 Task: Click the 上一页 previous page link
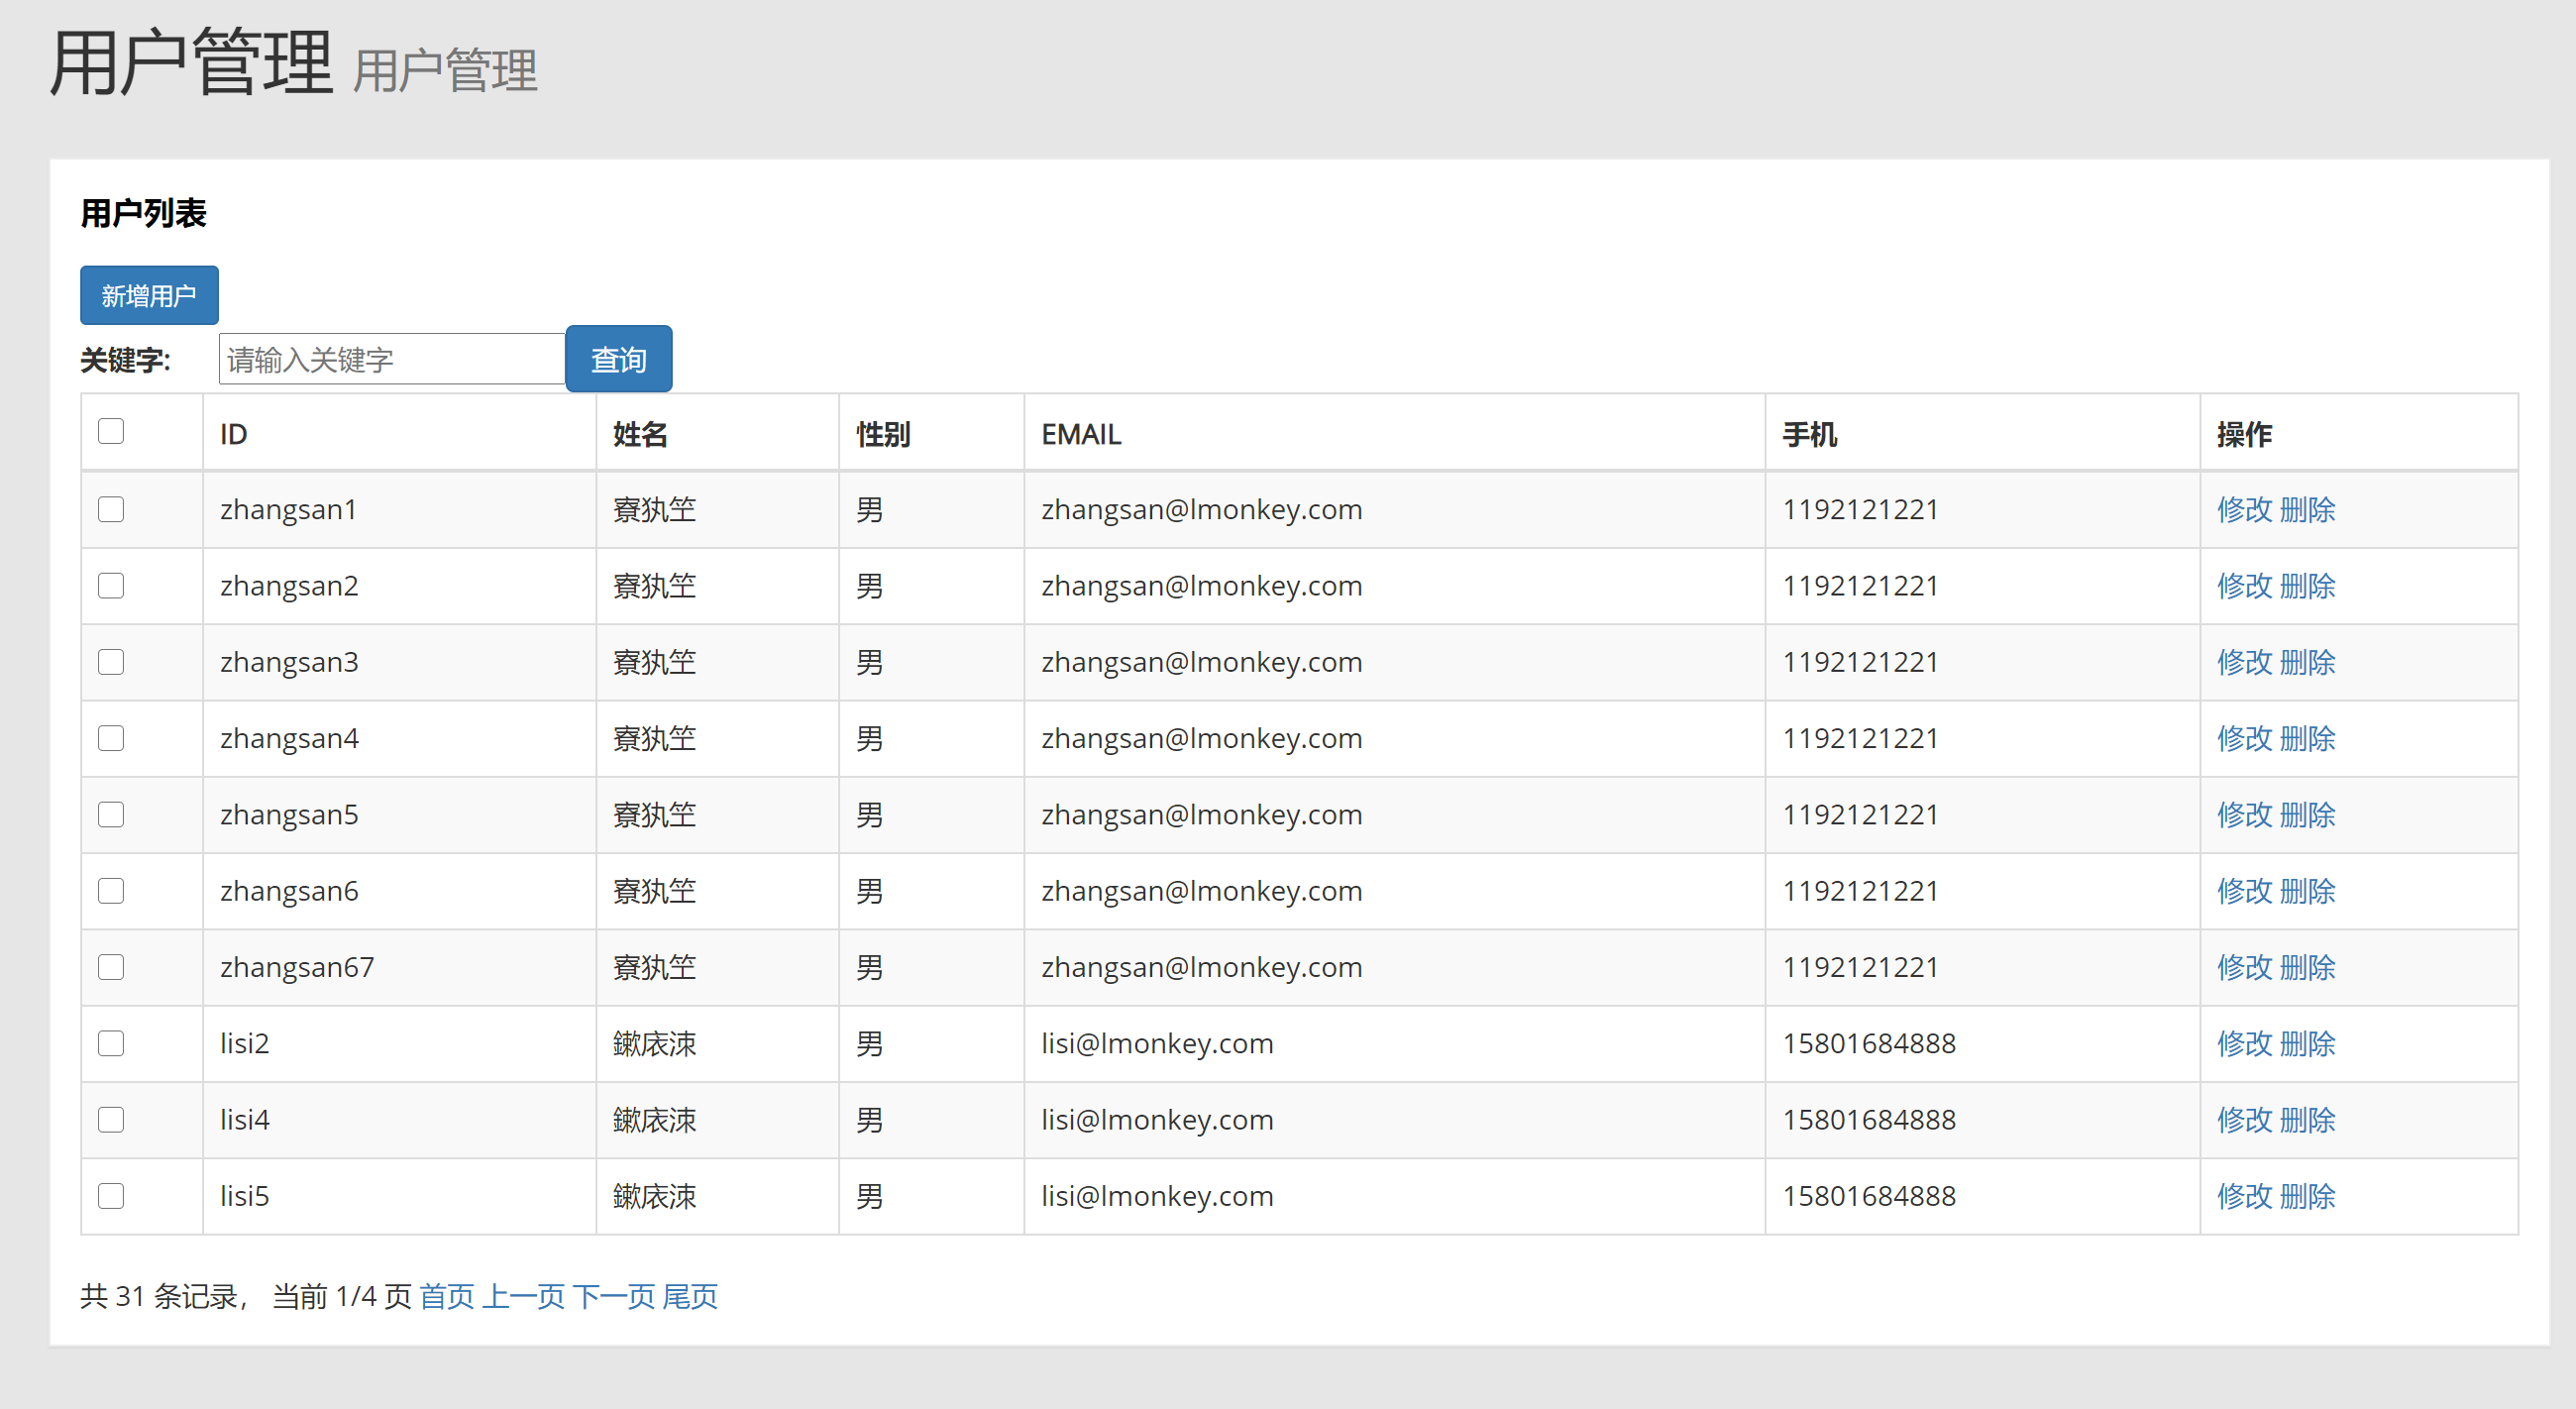click(x=523, y=1296)
